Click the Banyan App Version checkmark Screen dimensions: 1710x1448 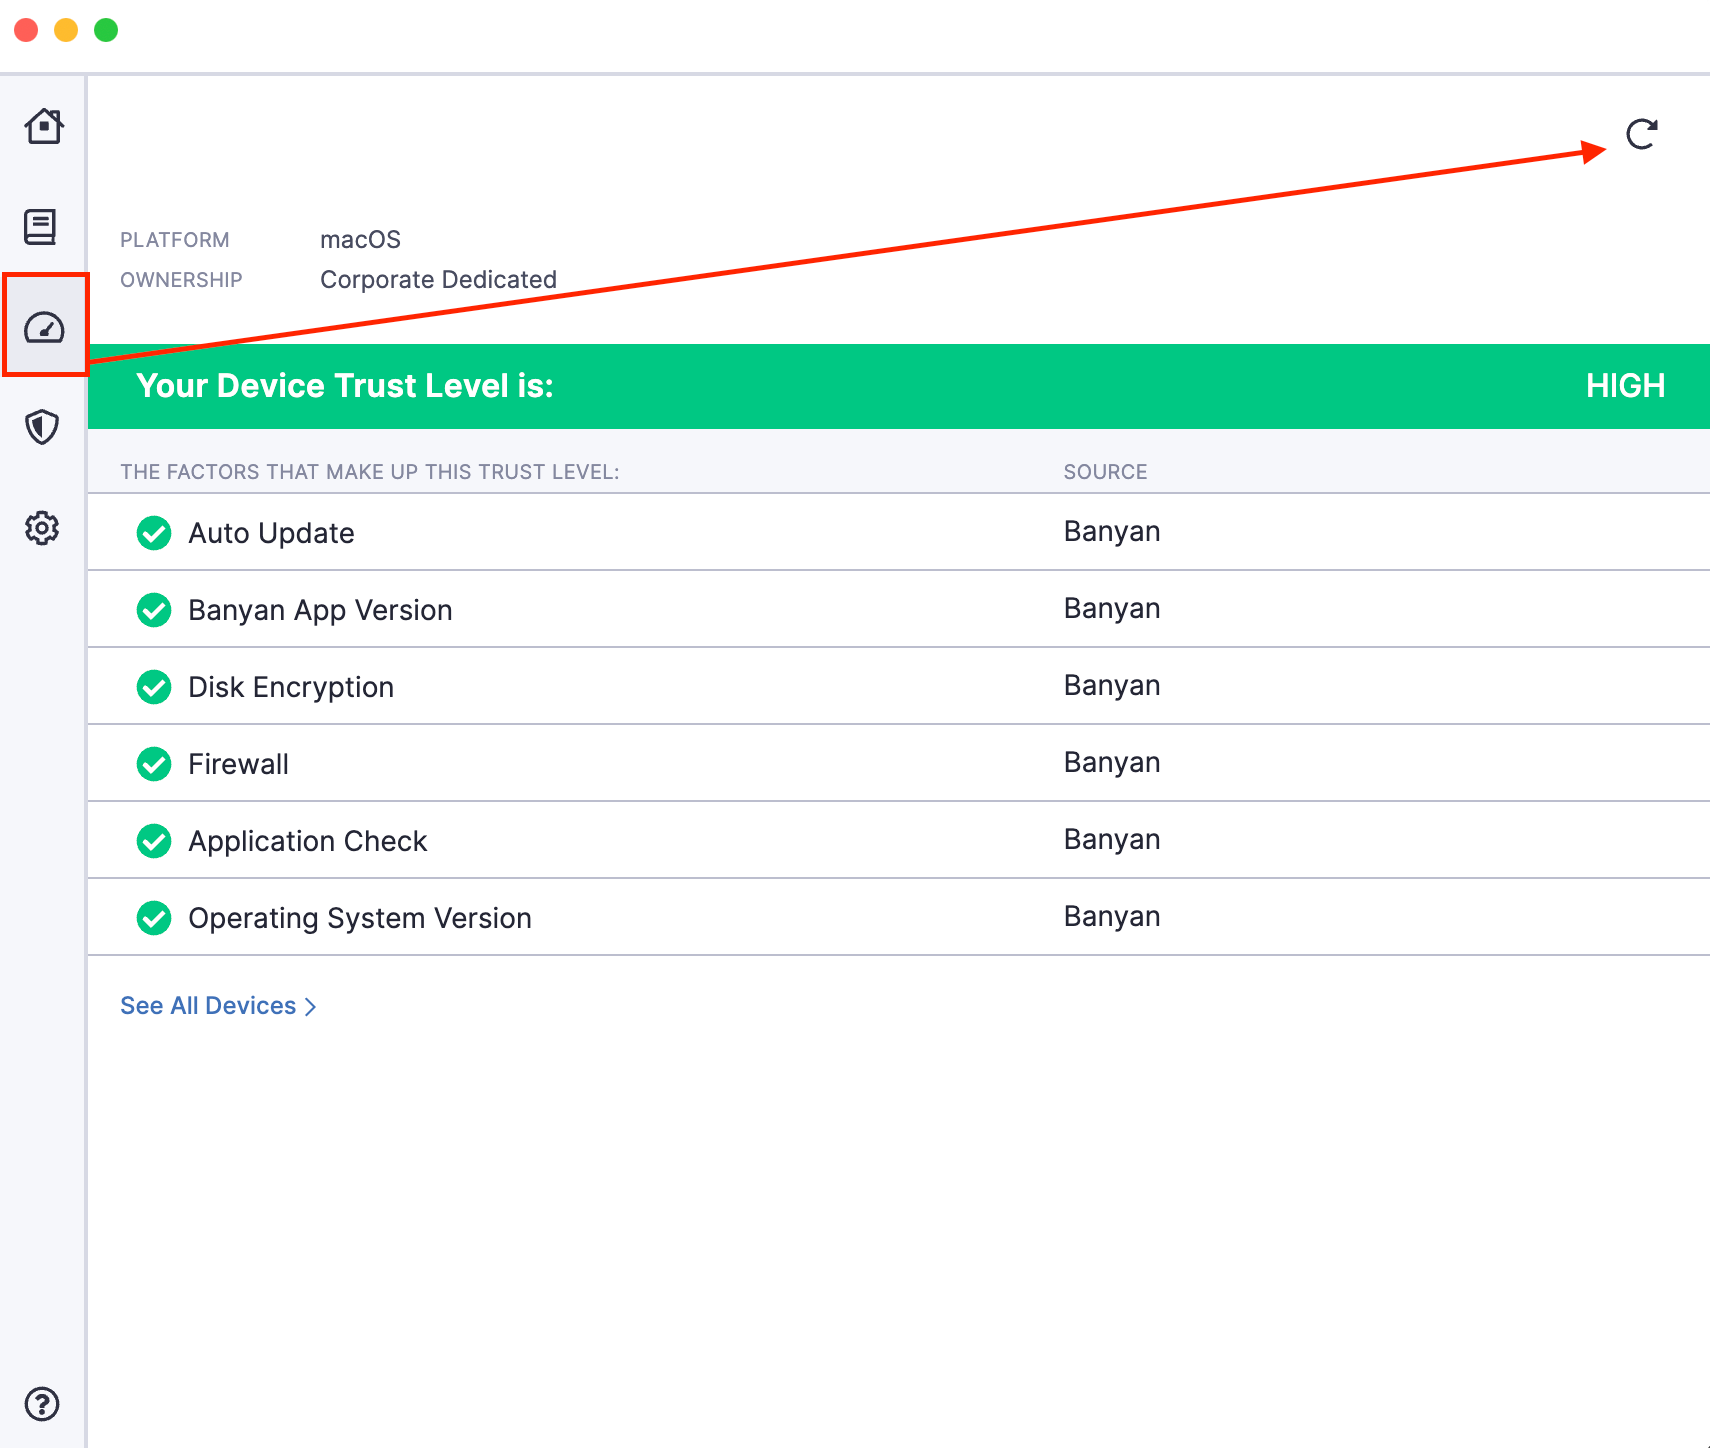click(154, 610)
